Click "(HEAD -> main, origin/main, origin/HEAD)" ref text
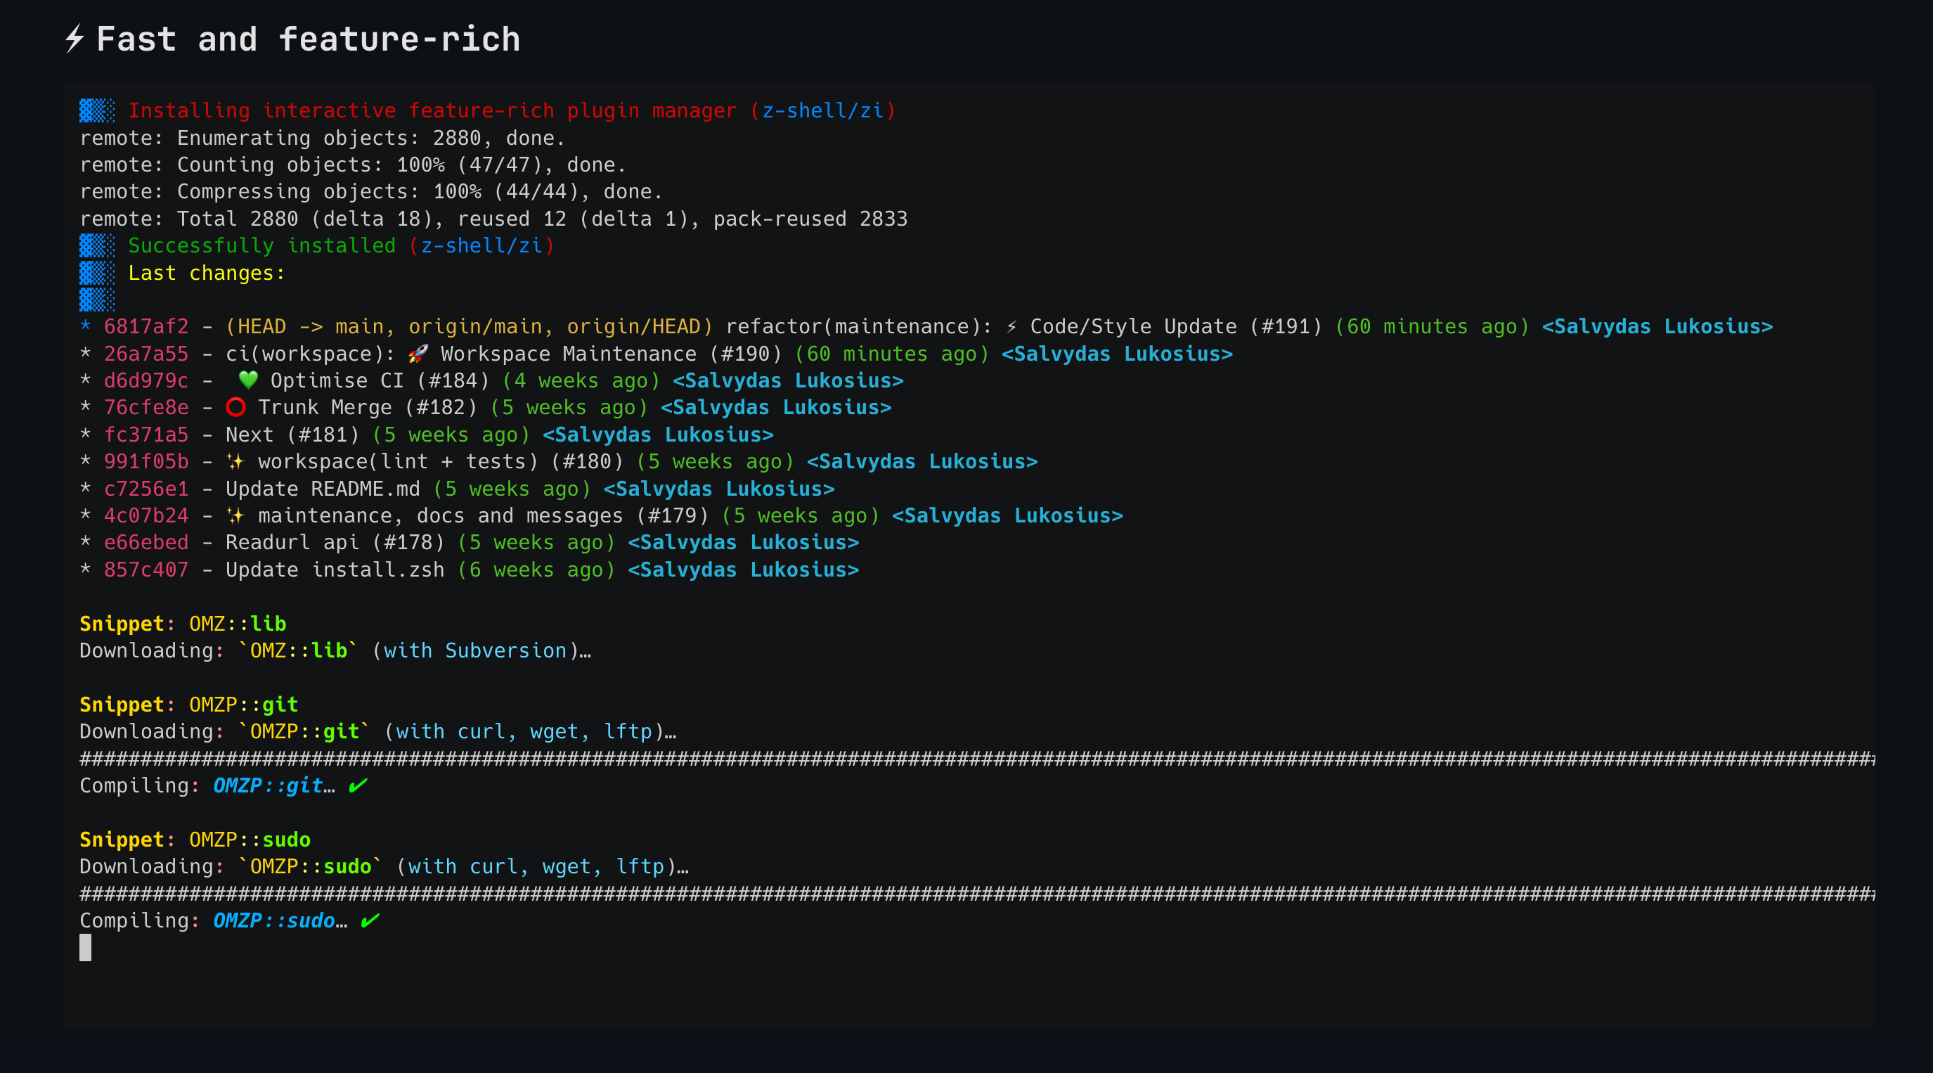1933x1073 pixels. point(469,327)
